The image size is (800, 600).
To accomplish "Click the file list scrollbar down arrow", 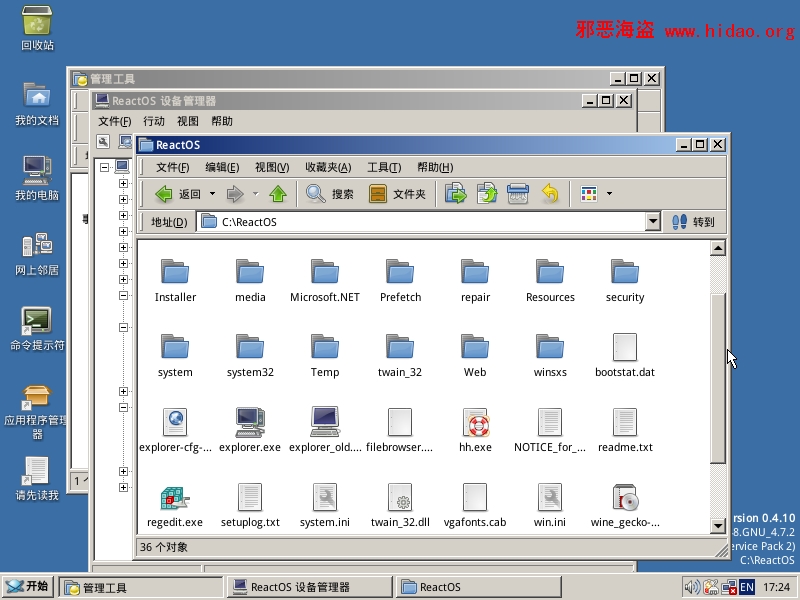I will [x=717, y=525].
